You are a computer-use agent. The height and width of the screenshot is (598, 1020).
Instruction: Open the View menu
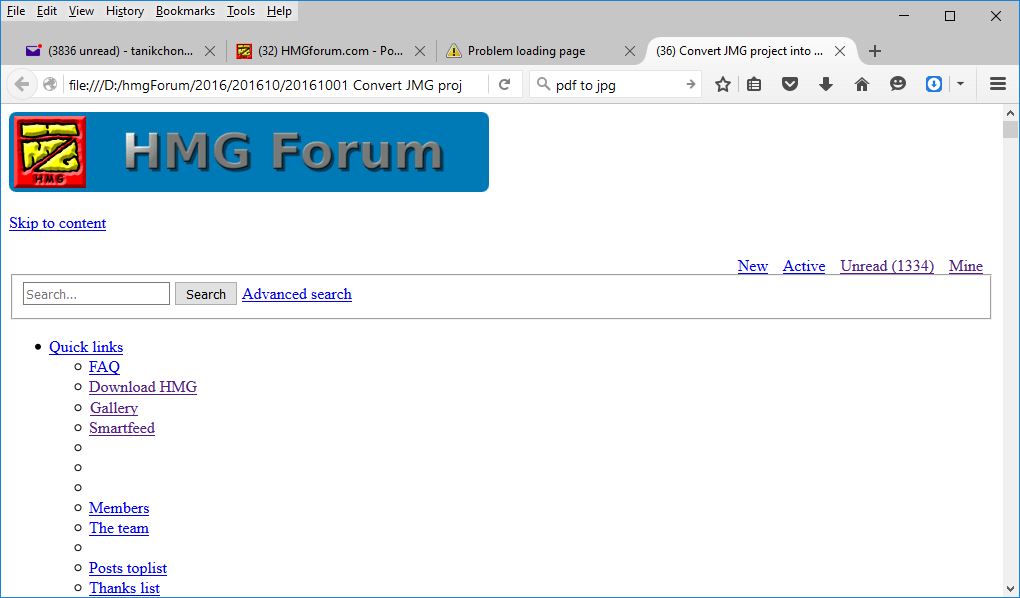pyautogui.click(x=81, y=11)
